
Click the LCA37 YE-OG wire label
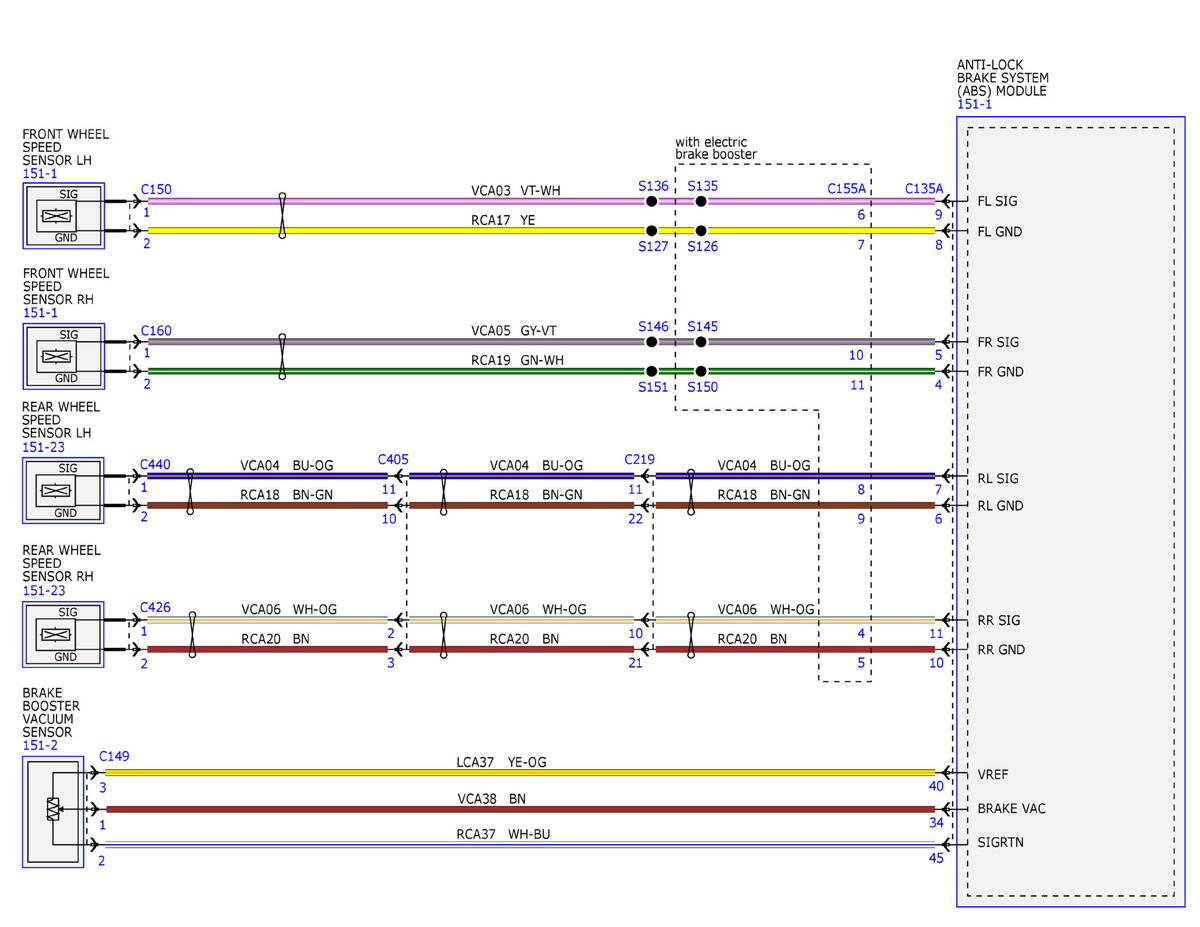[x=500, y=762]
